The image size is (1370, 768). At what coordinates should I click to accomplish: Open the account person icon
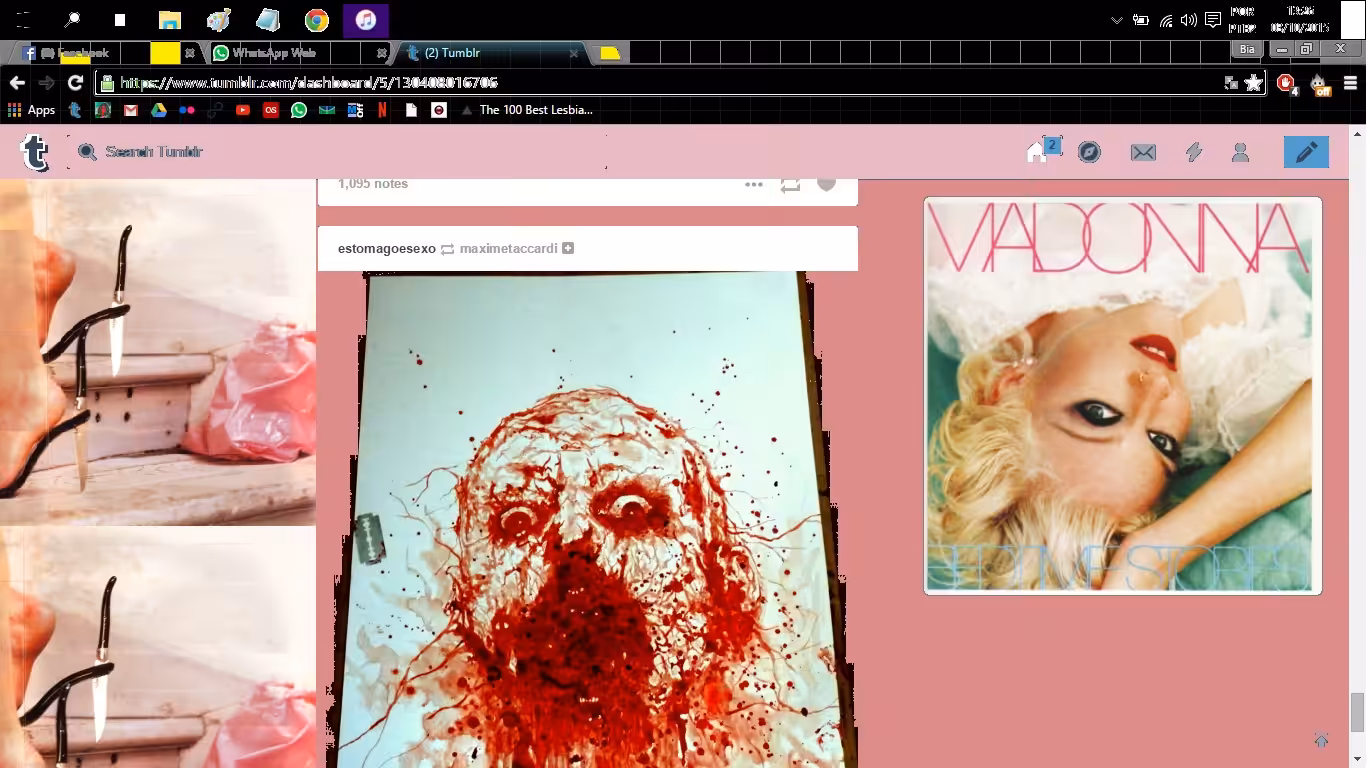tap(1240, 152)
